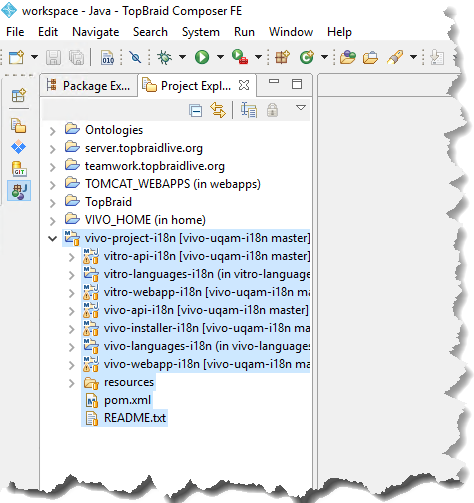Switch to the TopBraid perspective icon
This screenshot has height=503, width=474.
click(18, 147)
